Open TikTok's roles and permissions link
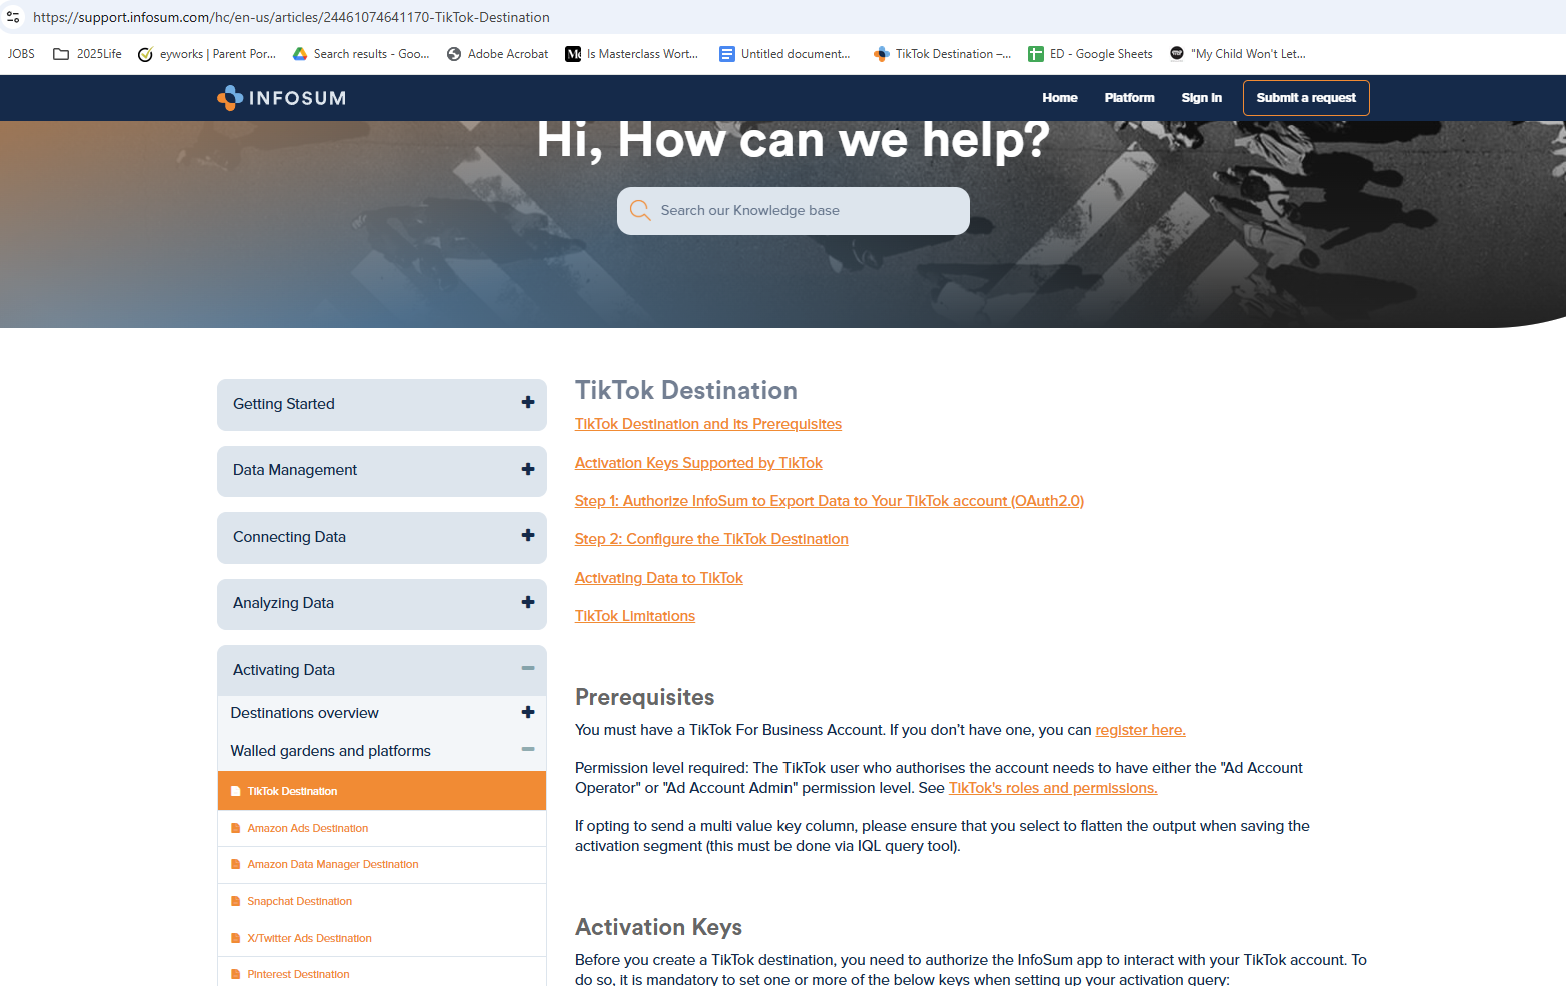Image resolution: width=1566 pixels, height=986 pixels. (1053, 788)
